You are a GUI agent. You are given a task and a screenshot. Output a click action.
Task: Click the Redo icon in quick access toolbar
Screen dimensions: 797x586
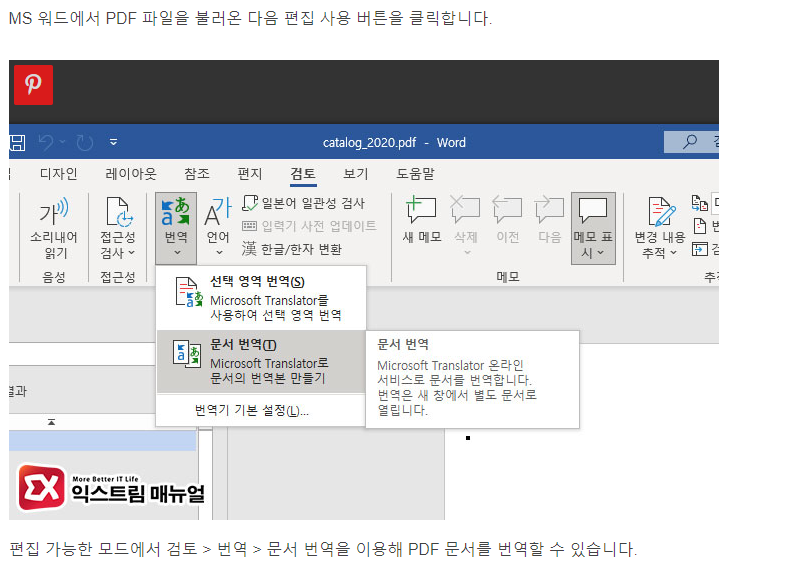click(x=84, y=142)
